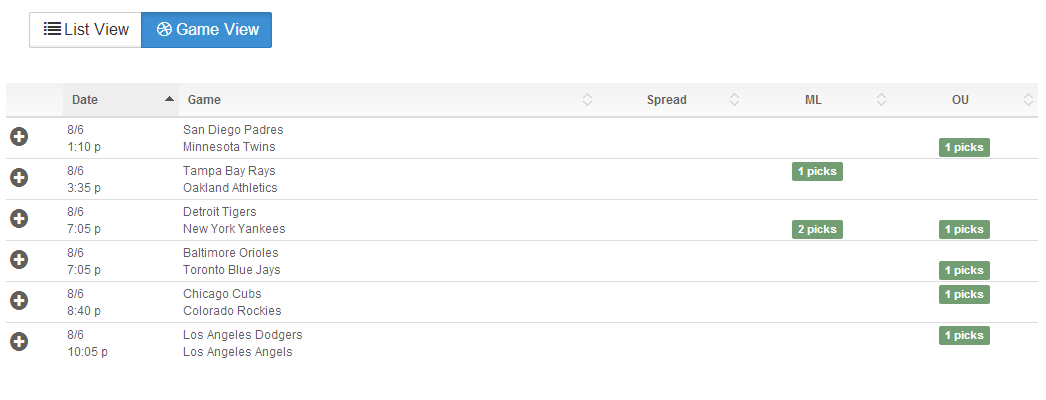The height and width of the screenshot is (400, 1046).
Task: Open 1 picks ML badge for Rays game
Action: pyautogui.click(x=817, y=172)
